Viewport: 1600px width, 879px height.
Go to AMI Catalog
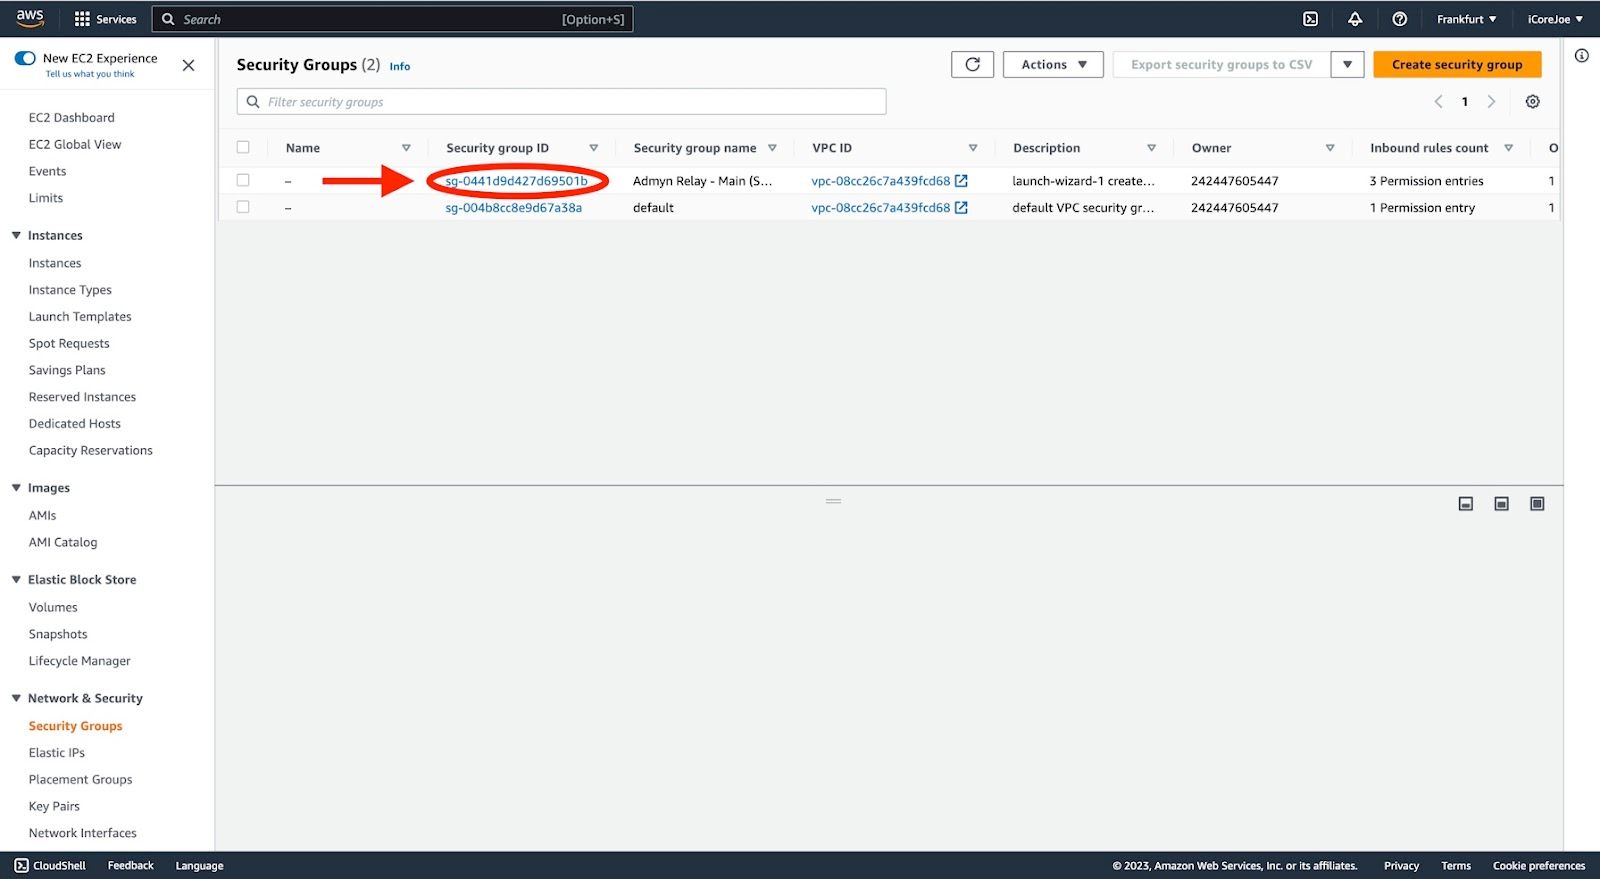(63, 542)
